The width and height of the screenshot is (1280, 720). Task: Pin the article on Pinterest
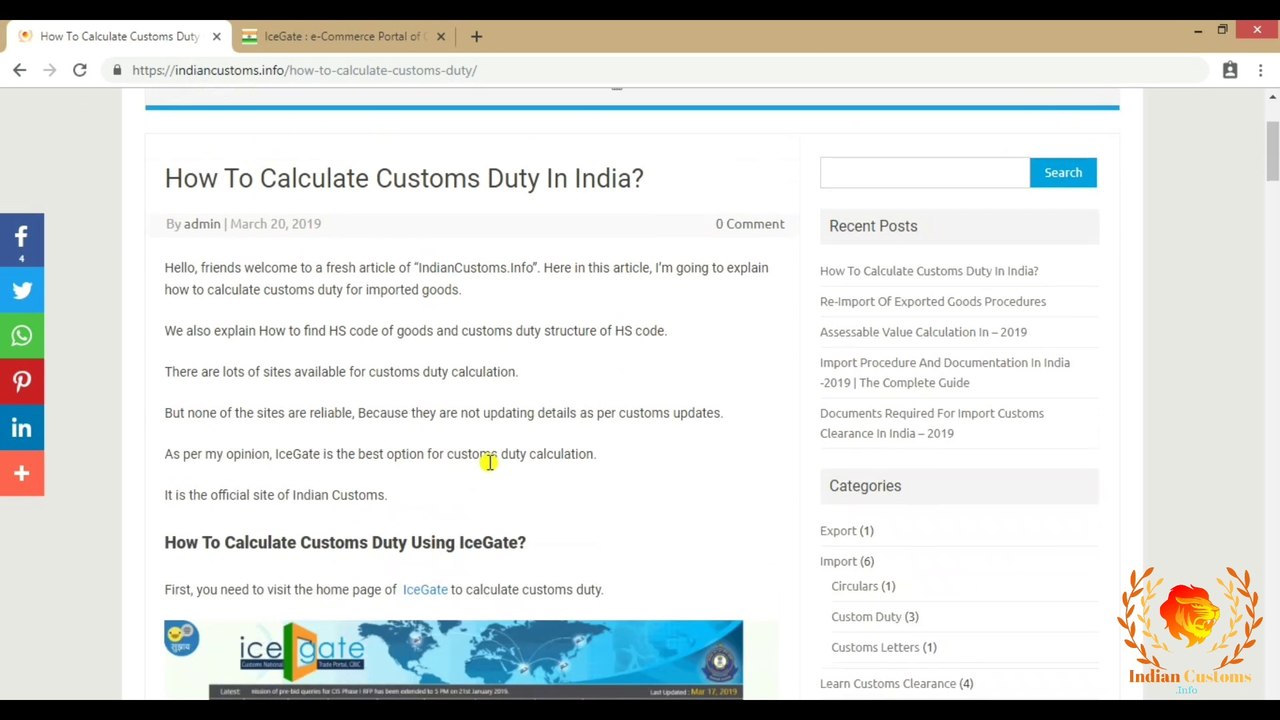click(22, 382)
